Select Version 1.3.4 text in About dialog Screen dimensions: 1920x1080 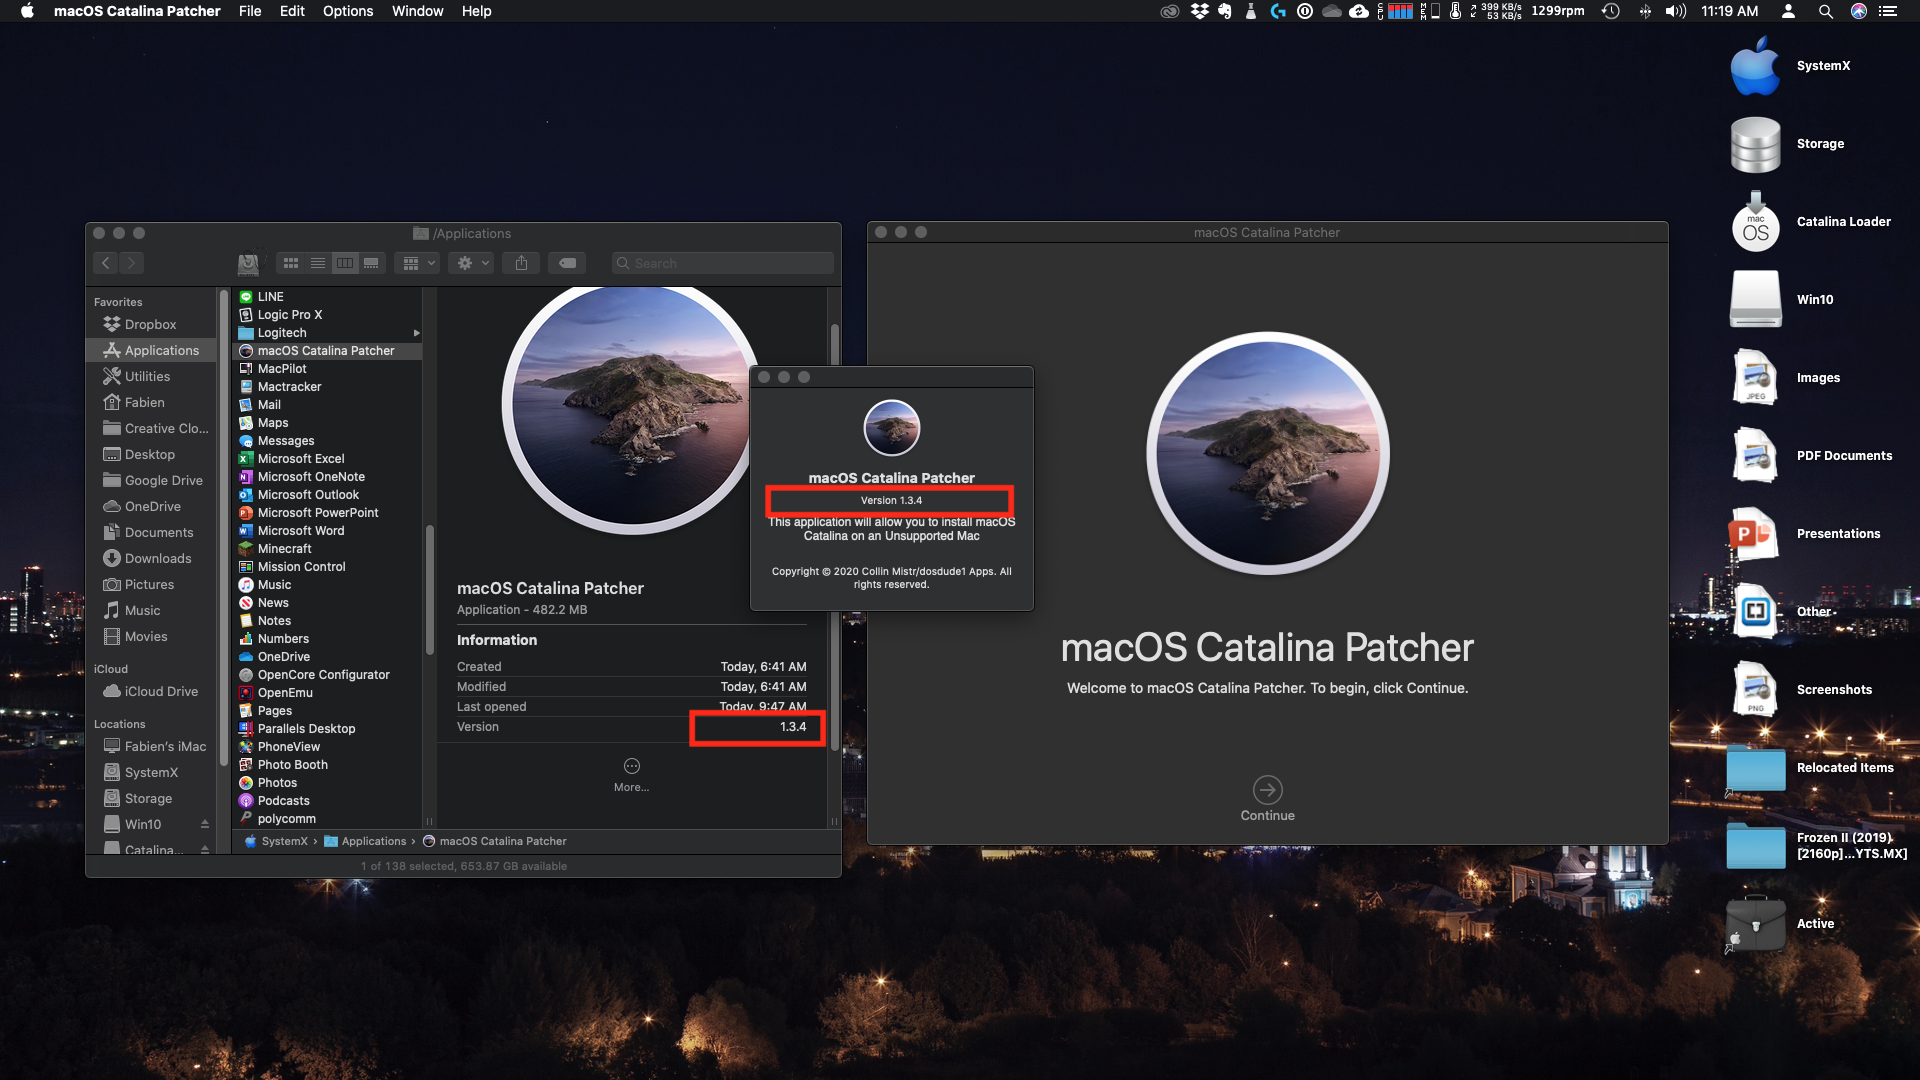(891, 500)
